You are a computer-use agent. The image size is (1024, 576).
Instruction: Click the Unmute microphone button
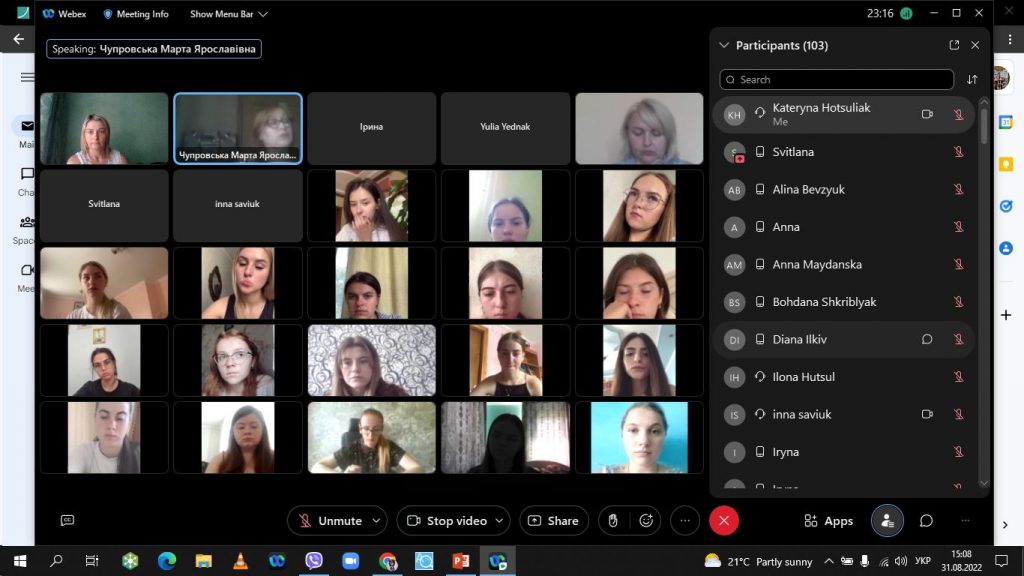pyautogui.click(x=329, y=521)
